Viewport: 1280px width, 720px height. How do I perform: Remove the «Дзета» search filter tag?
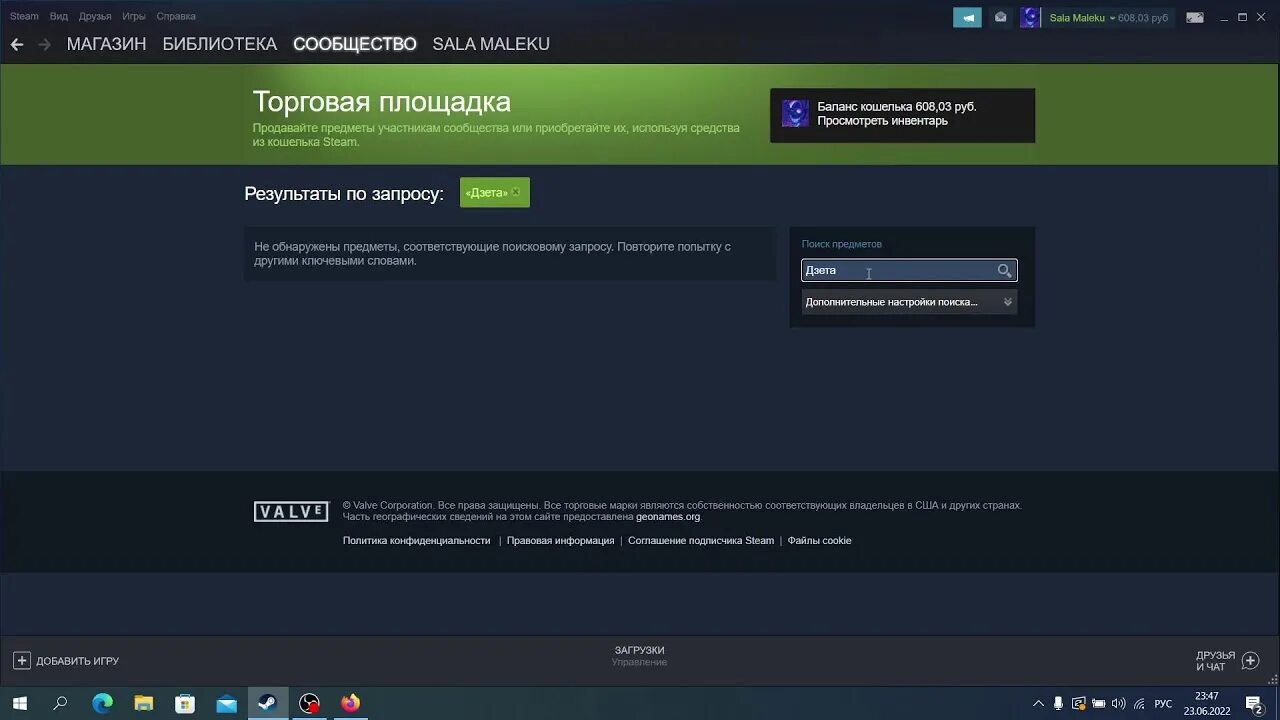click(515, 192)
